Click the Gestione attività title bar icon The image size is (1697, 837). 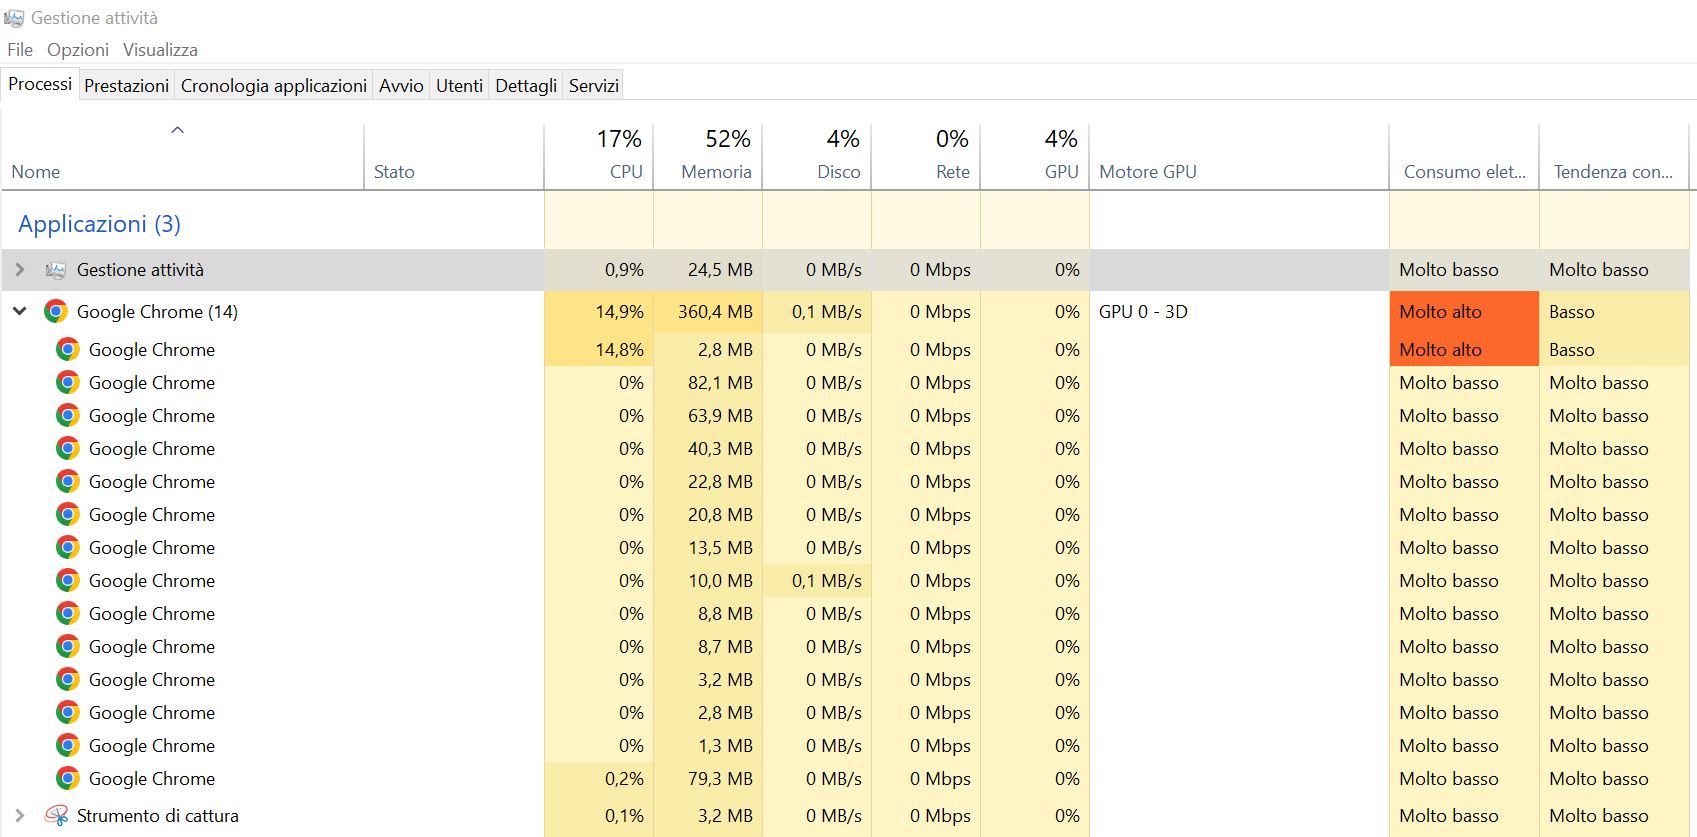click(14, 18)
